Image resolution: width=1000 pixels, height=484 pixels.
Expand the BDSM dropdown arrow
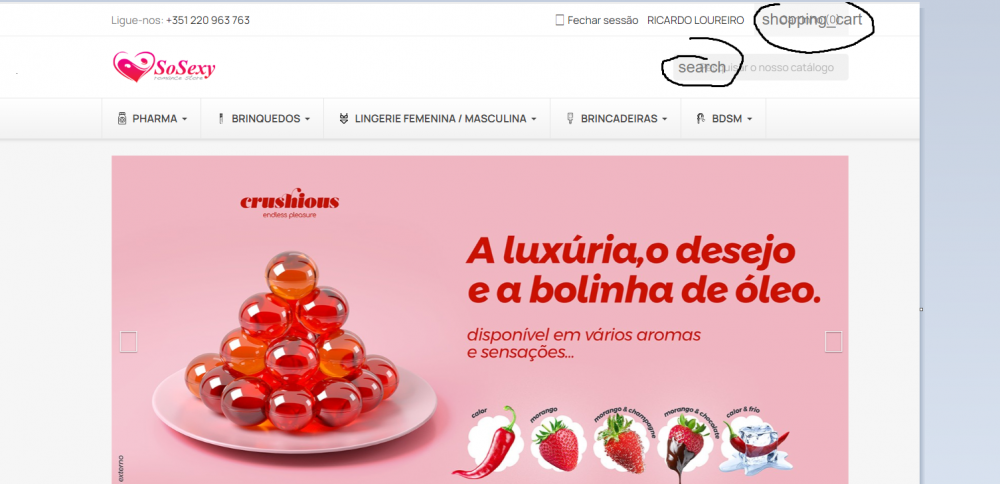point(749,119)
